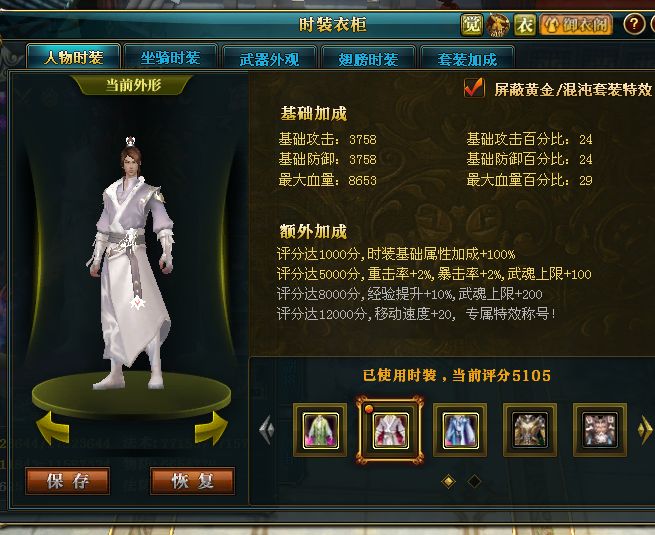The width and height of the screenshot is (655, 535).
Task: Show previous costumes with left chevron arrow
Action: pos(267,430)
